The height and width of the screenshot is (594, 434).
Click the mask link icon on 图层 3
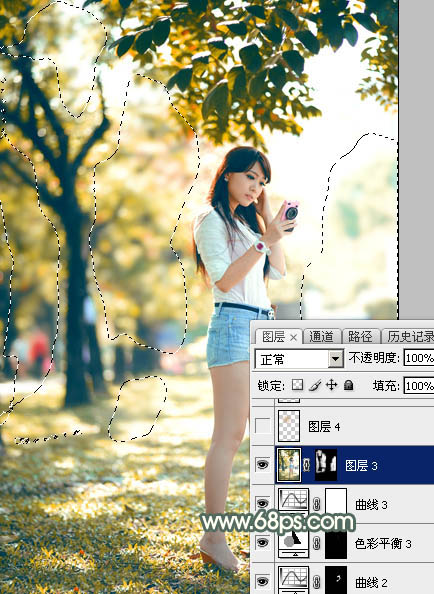[x=307, y=465]
